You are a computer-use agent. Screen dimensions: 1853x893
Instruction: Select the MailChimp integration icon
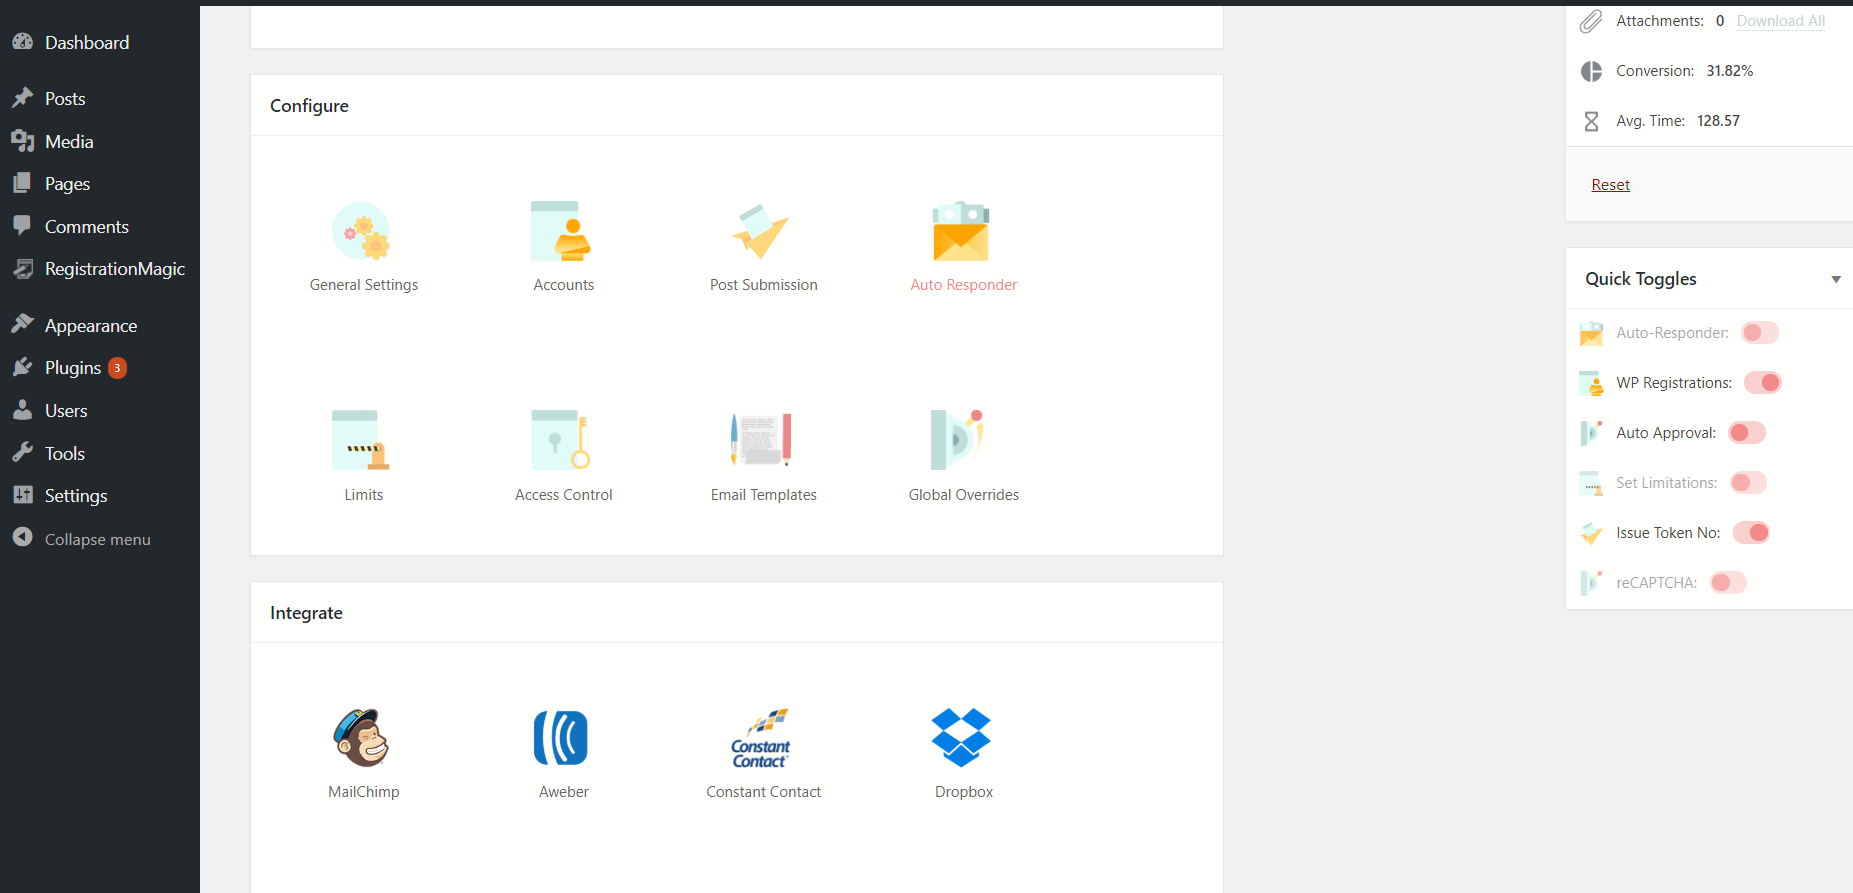[361, 738]
